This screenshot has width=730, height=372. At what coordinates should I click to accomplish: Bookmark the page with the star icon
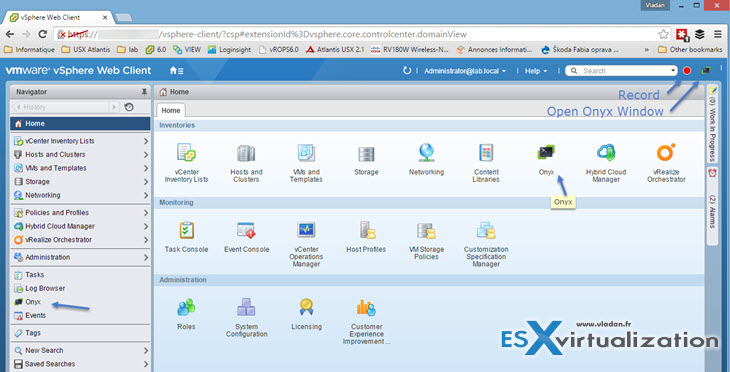(x=663, y=34)
